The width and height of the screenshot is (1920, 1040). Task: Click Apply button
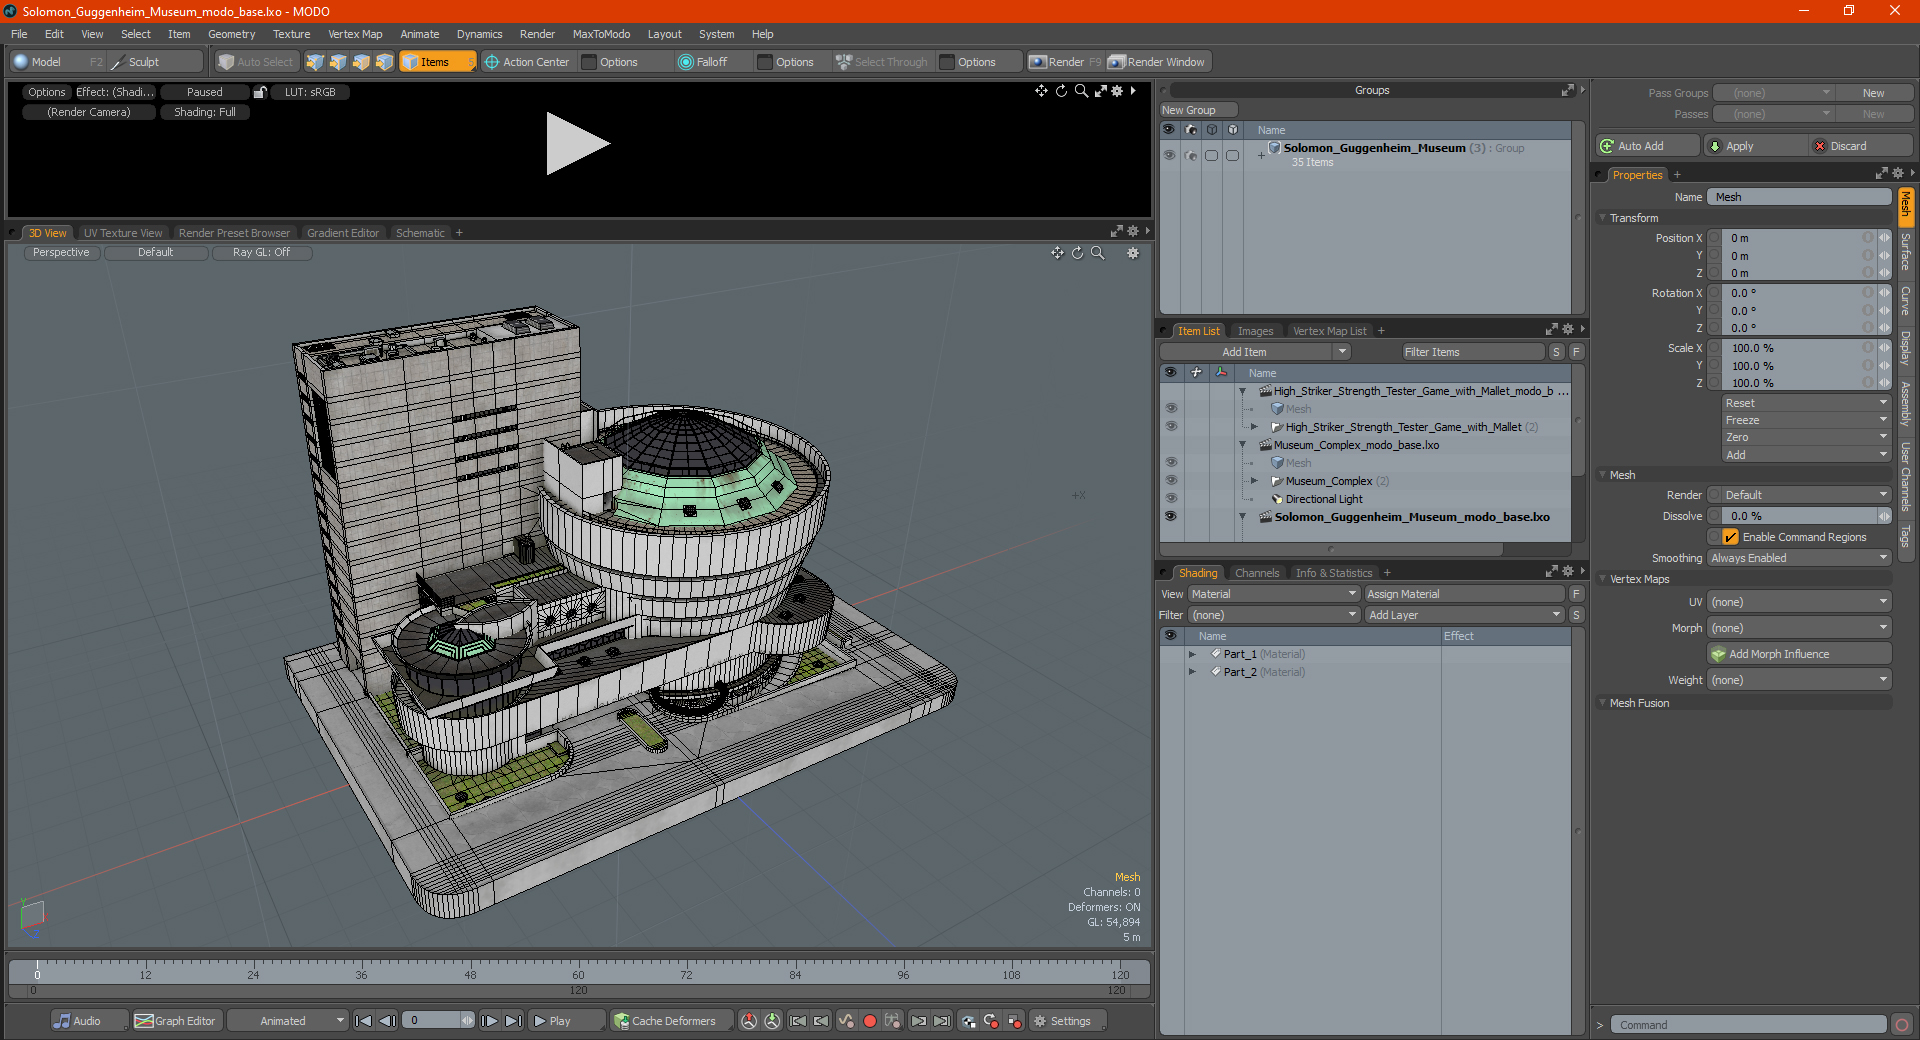(x=1756, y=146)
